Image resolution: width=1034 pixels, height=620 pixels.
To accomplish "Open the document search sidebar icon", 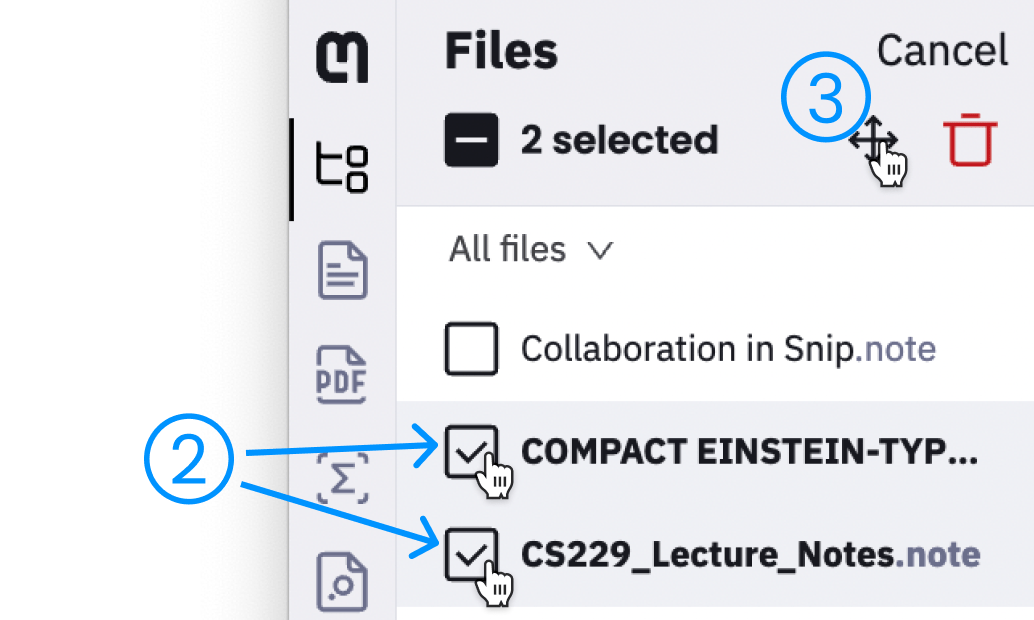I will (344, 582).
